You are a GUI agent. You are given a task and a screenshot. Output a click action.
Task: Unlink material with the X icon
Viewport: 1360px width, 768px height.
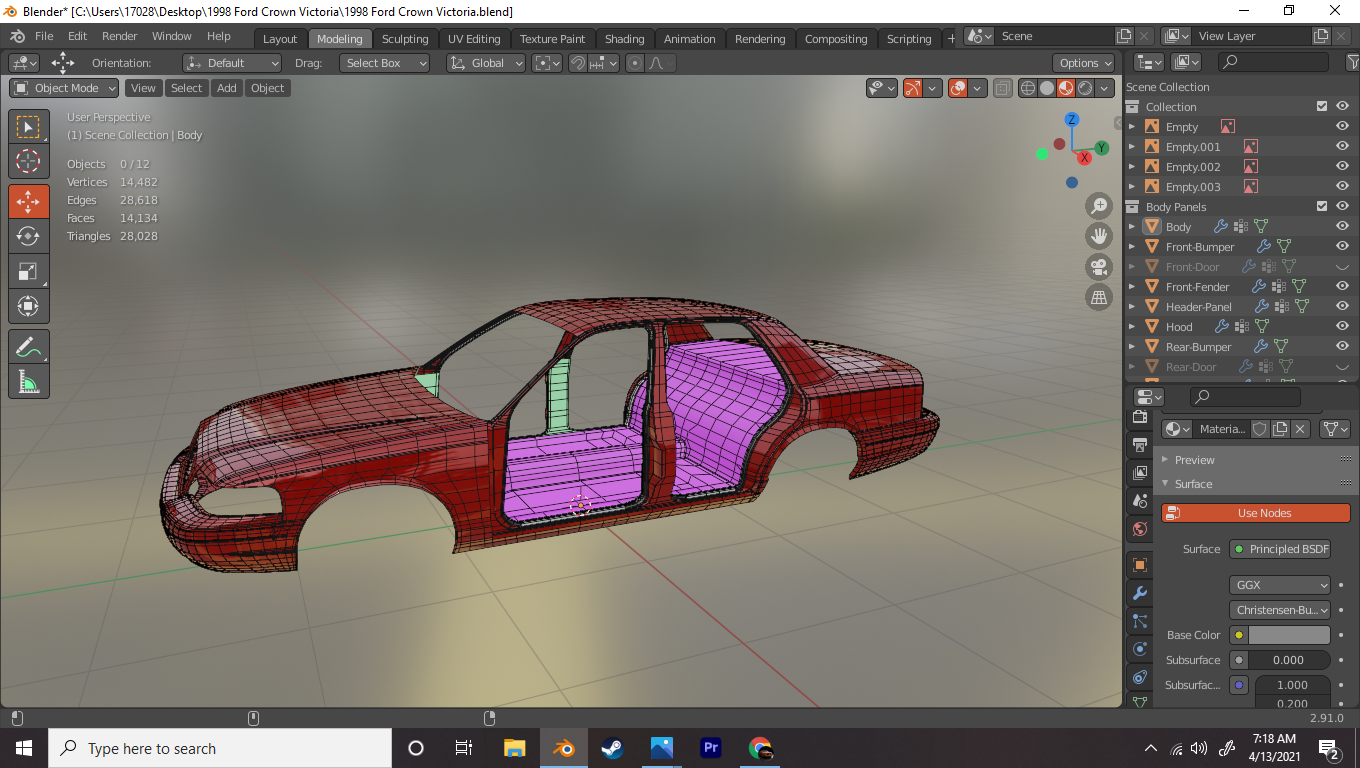1300,429
